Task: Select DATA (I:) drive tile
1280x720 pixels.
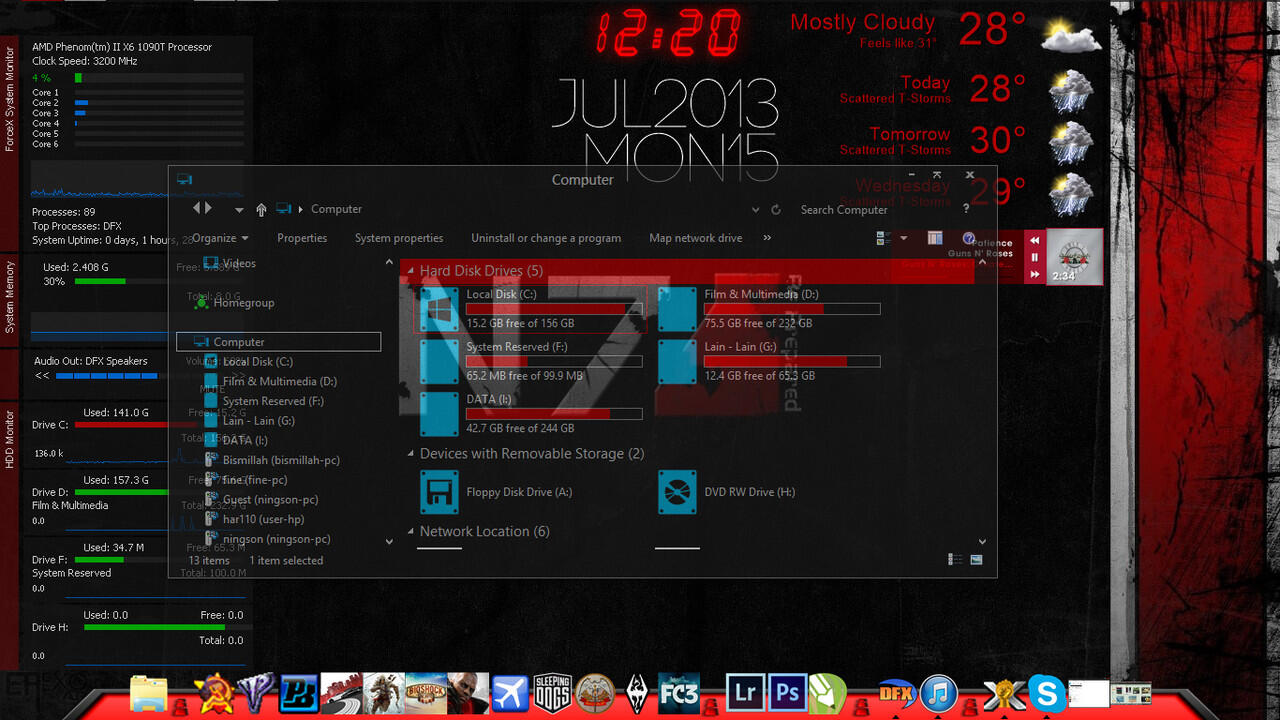Action: (532, 414)
